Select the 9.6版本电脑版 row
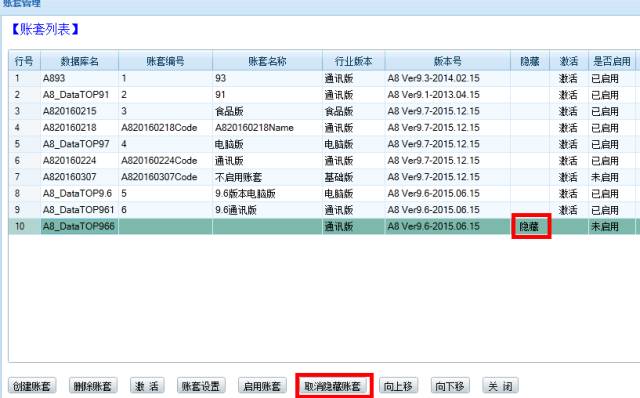The image size is (640, 398). (x=322, y=193)
